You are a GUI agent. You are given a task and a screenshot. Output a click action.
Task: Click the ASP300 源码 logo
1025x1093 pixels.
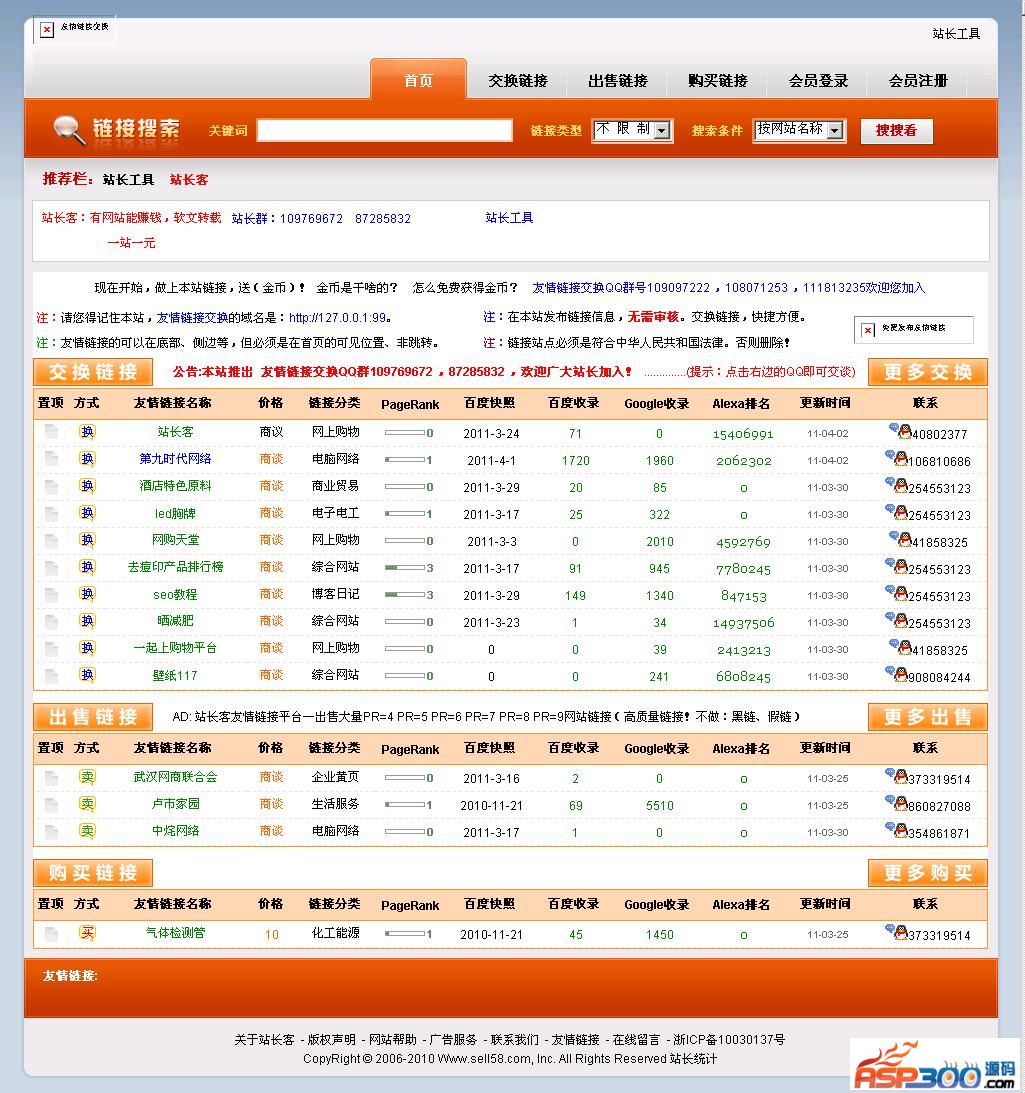935,1065
